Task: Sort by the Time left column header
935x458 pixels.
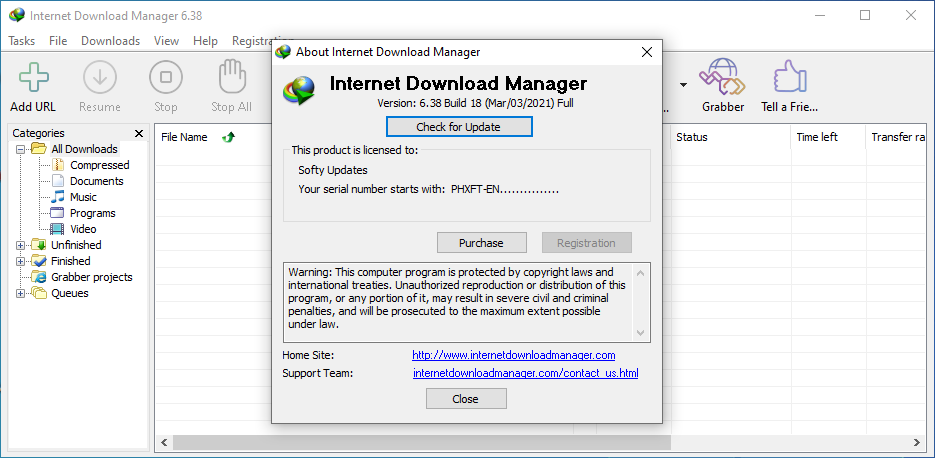Action: coord(817,137)
